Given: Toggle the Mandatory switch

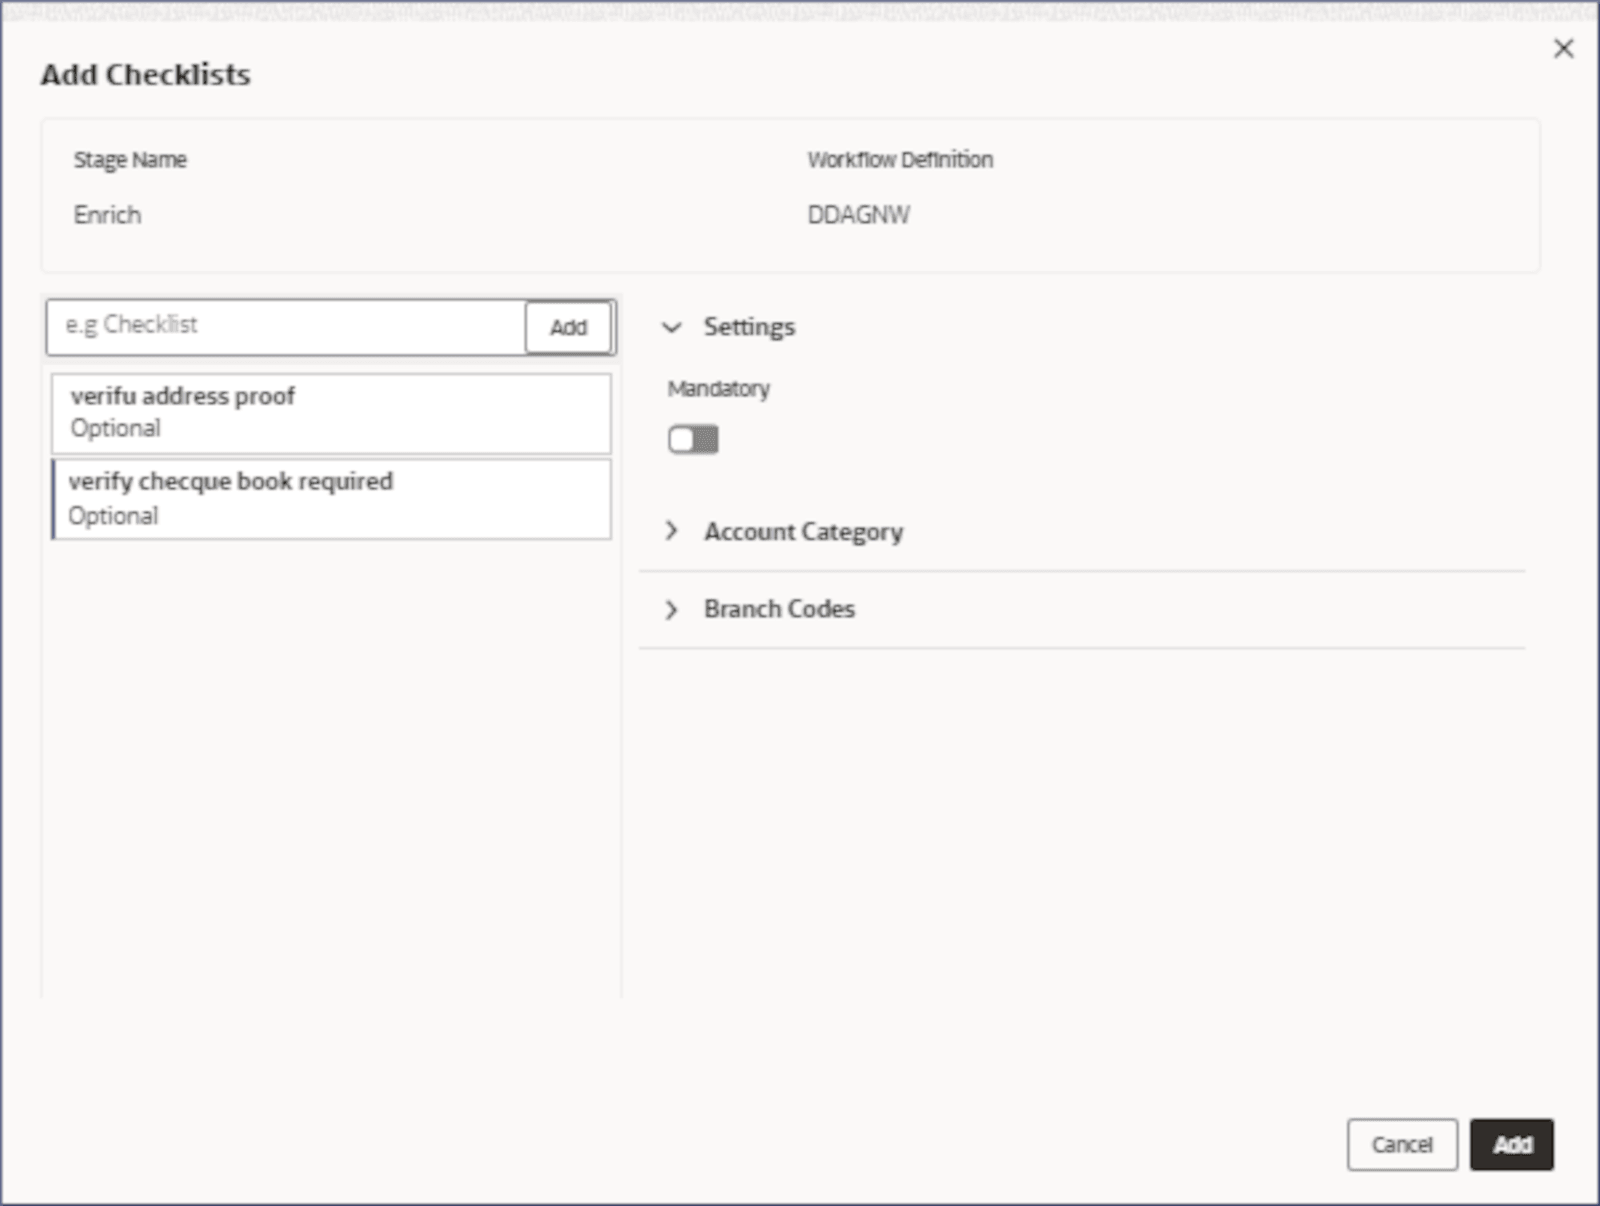Looking at the screenshot, I should pyautogui.click(x=693, y=439).
